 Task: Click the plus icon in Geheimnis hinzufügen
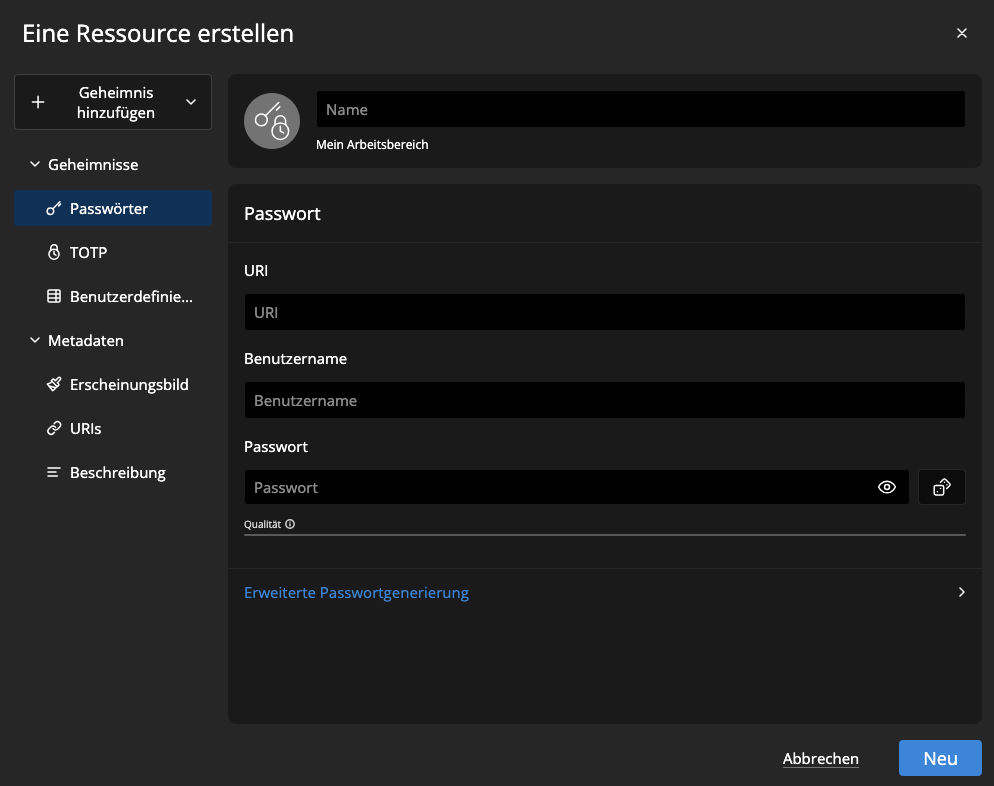(38, 102)
